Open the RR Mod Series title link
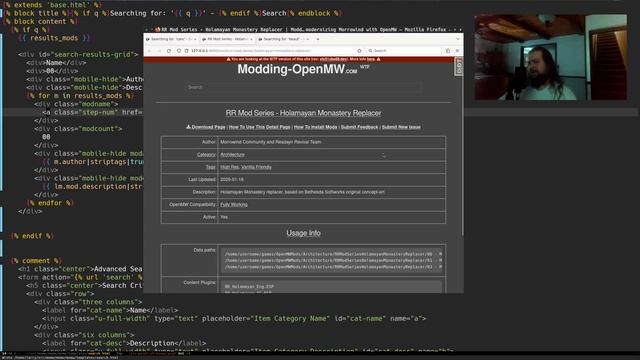Viewport: 640px width, 360px height. click(x=303, y=113)
